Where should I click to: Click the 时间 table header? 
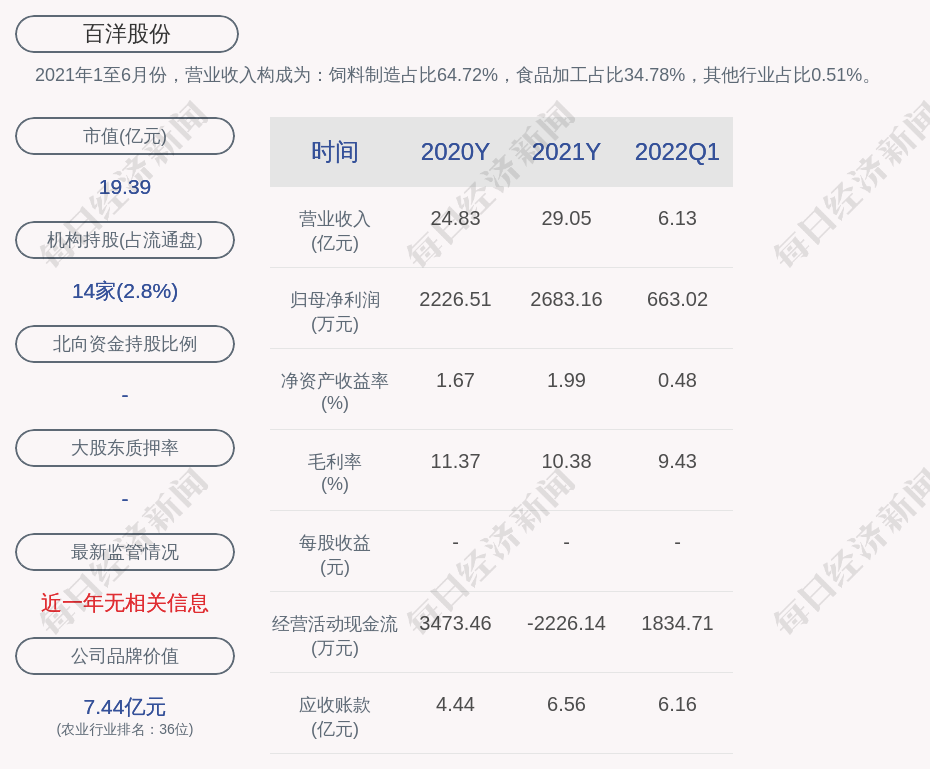pos(335,152)
